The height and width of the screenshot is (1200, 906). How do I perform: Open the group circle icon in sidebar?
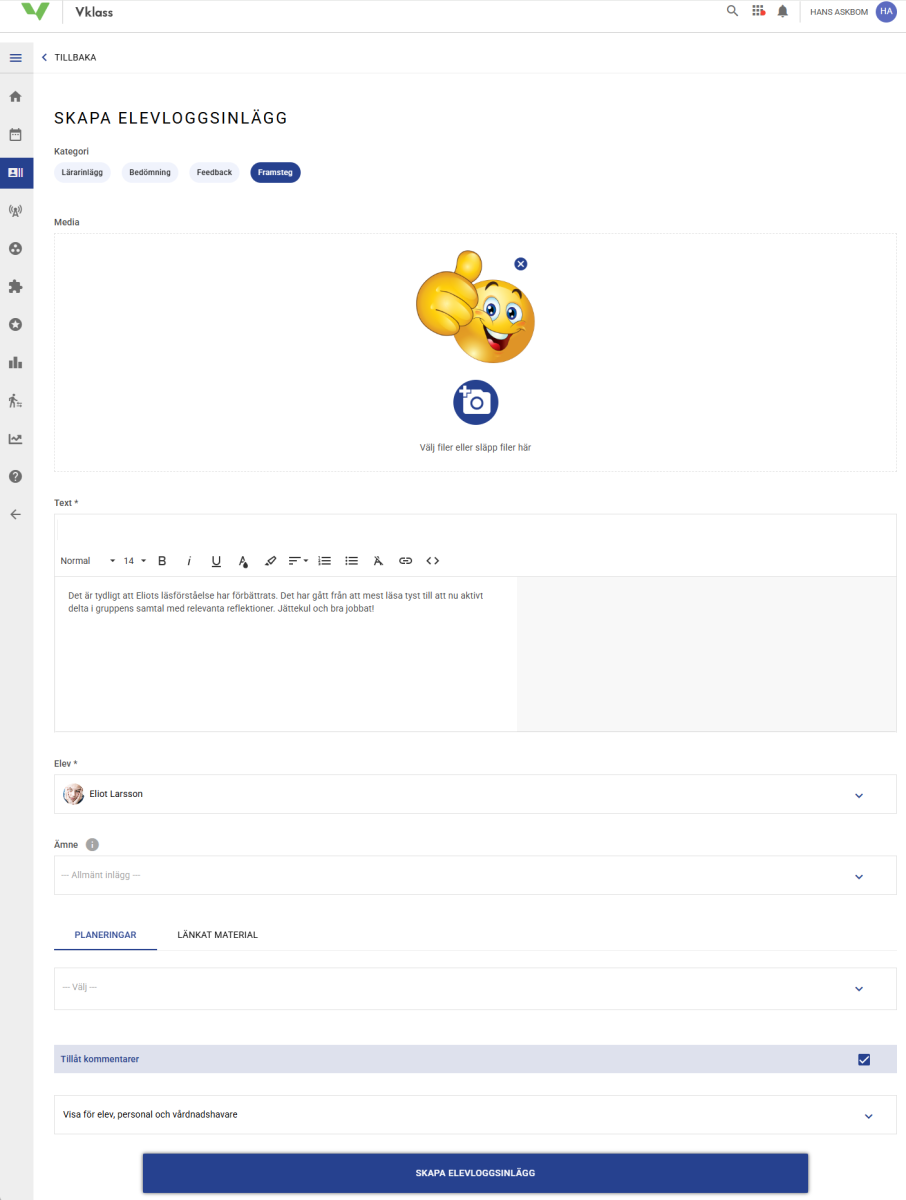[15, 248]
